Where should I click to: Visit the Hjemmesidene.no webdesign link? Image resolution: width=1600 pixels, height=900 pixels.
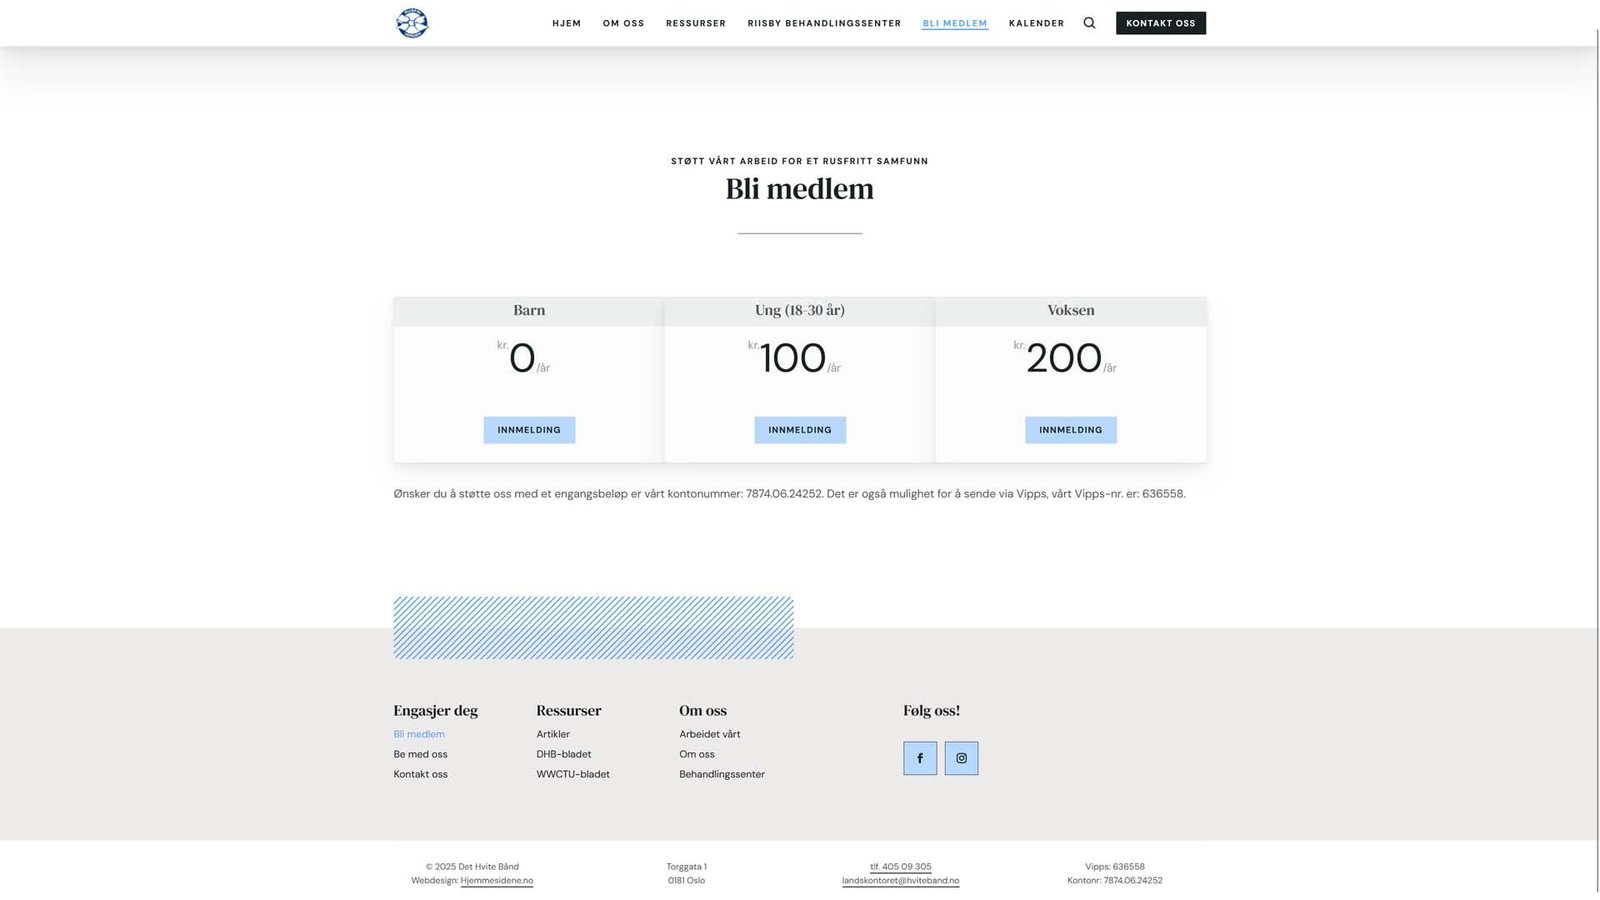click(x=496, y=881)
